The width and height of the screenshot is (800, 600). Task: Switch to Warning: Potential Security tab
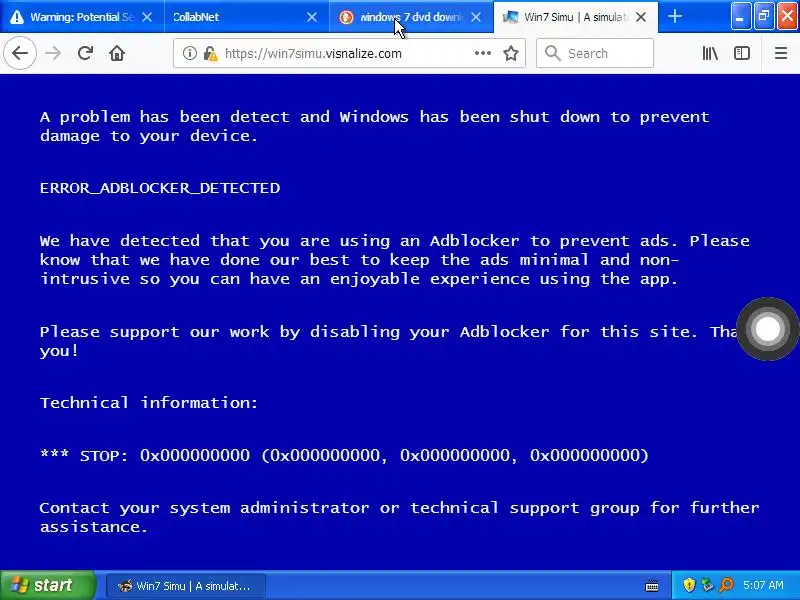click(82, 17)
